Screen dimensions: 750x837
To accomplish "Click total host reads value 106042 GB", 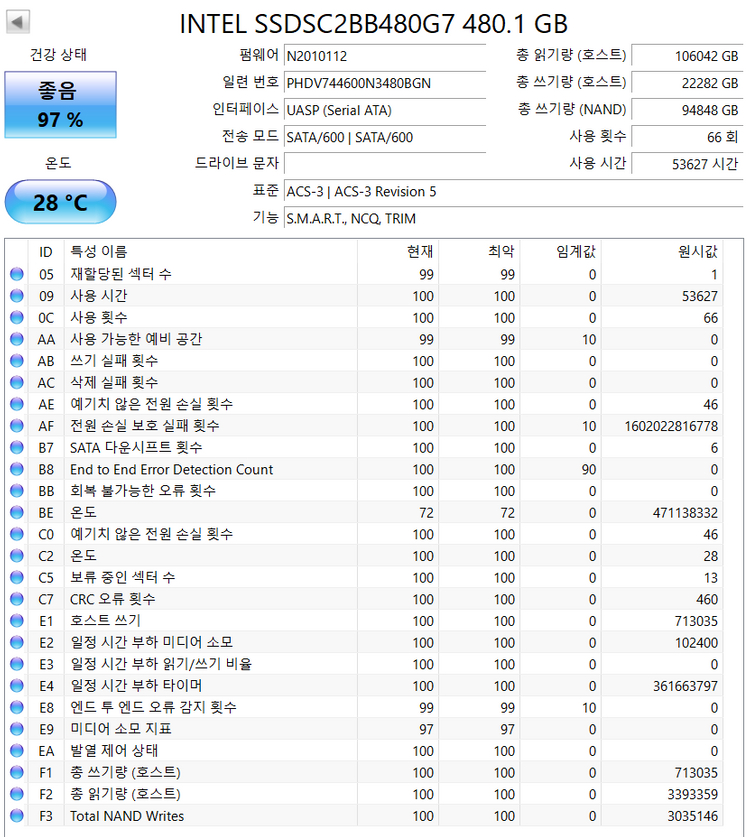I will click(x=687, y=56).
